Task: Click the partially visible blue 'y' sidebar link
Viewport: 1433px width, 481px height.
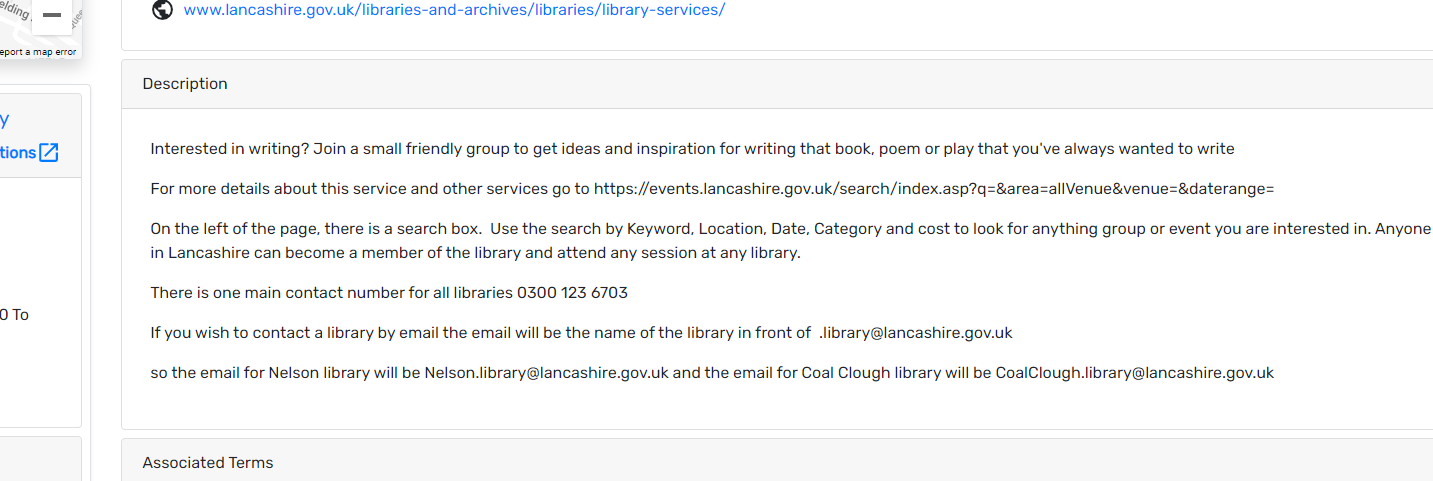Action: tap(4, 120)
